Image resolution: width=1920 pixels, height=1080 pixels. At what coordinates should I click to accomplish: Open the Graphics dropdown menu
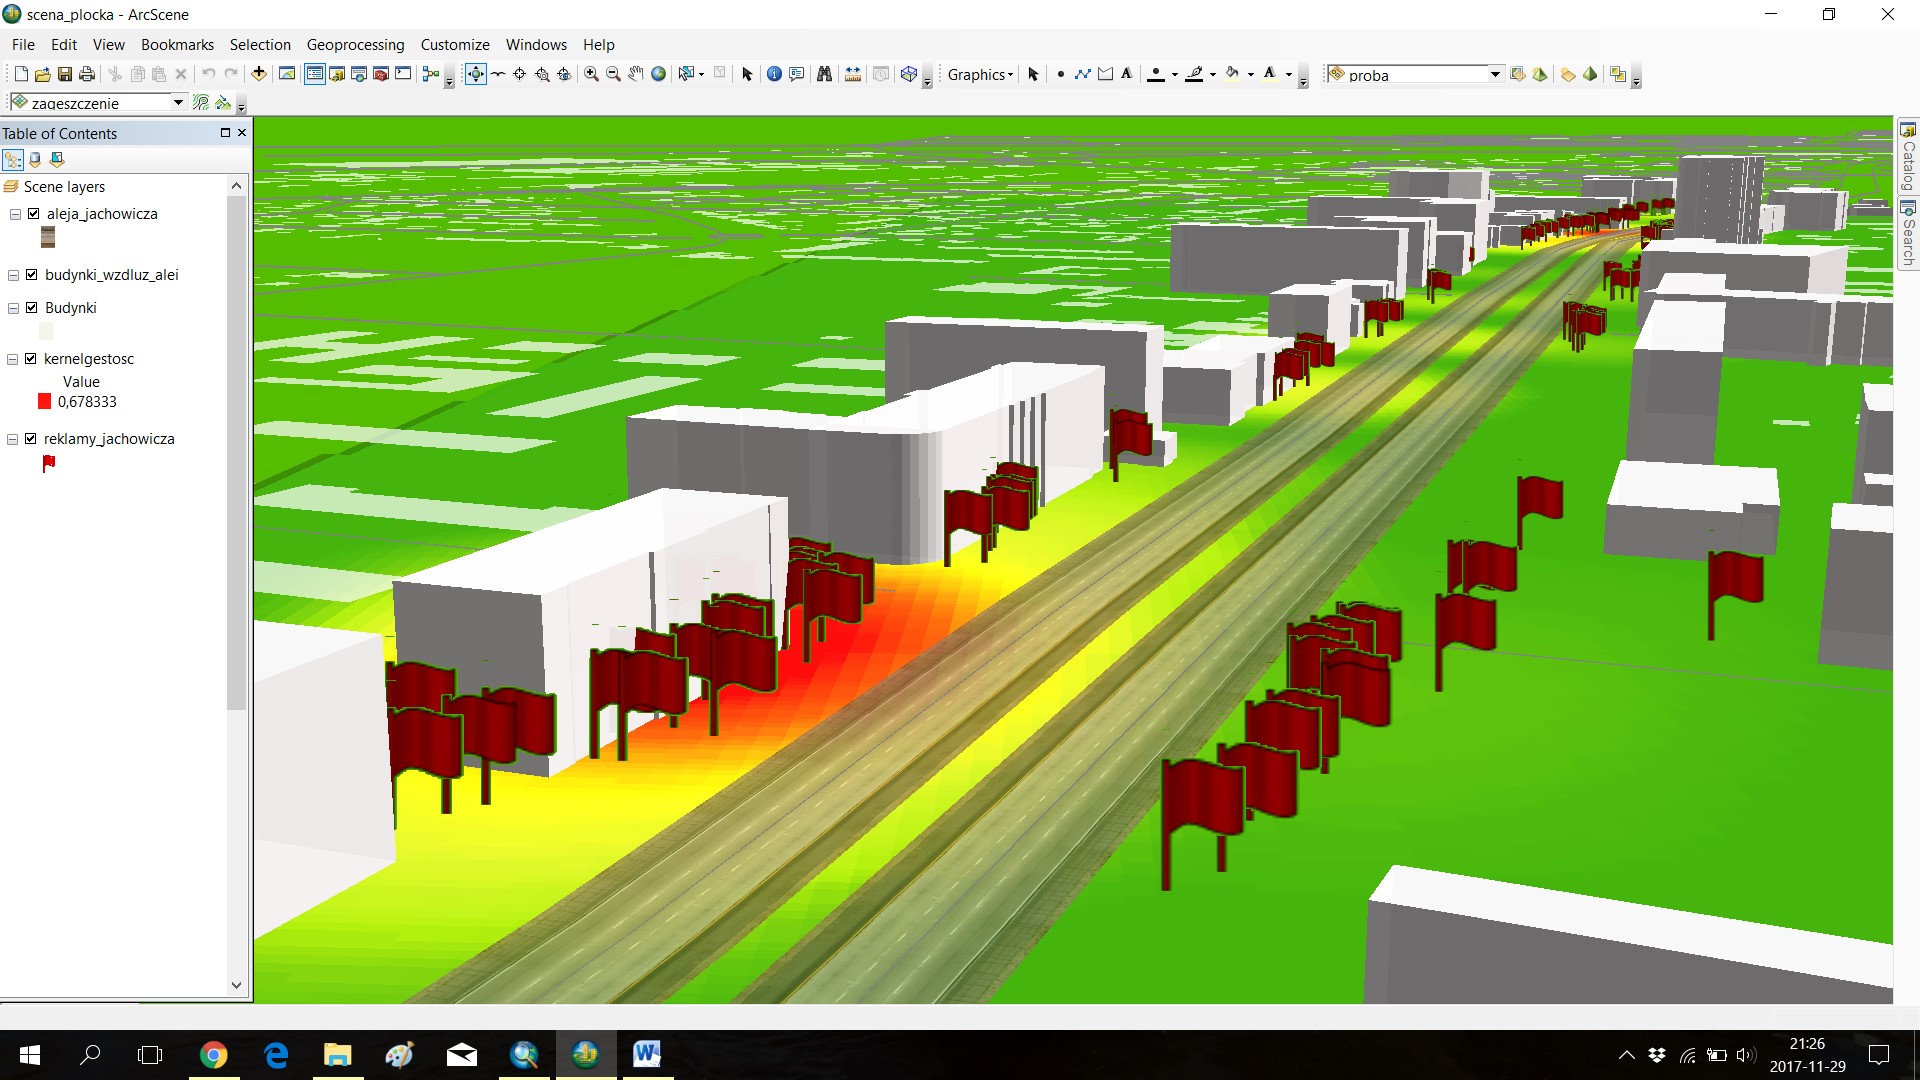[x=980, y=74]
